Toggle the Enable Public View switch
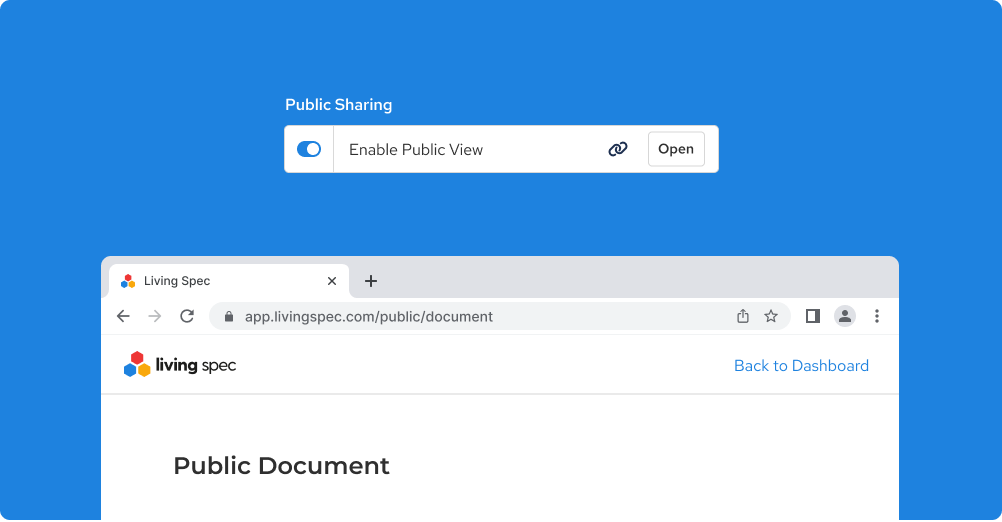 click(309, 149)
